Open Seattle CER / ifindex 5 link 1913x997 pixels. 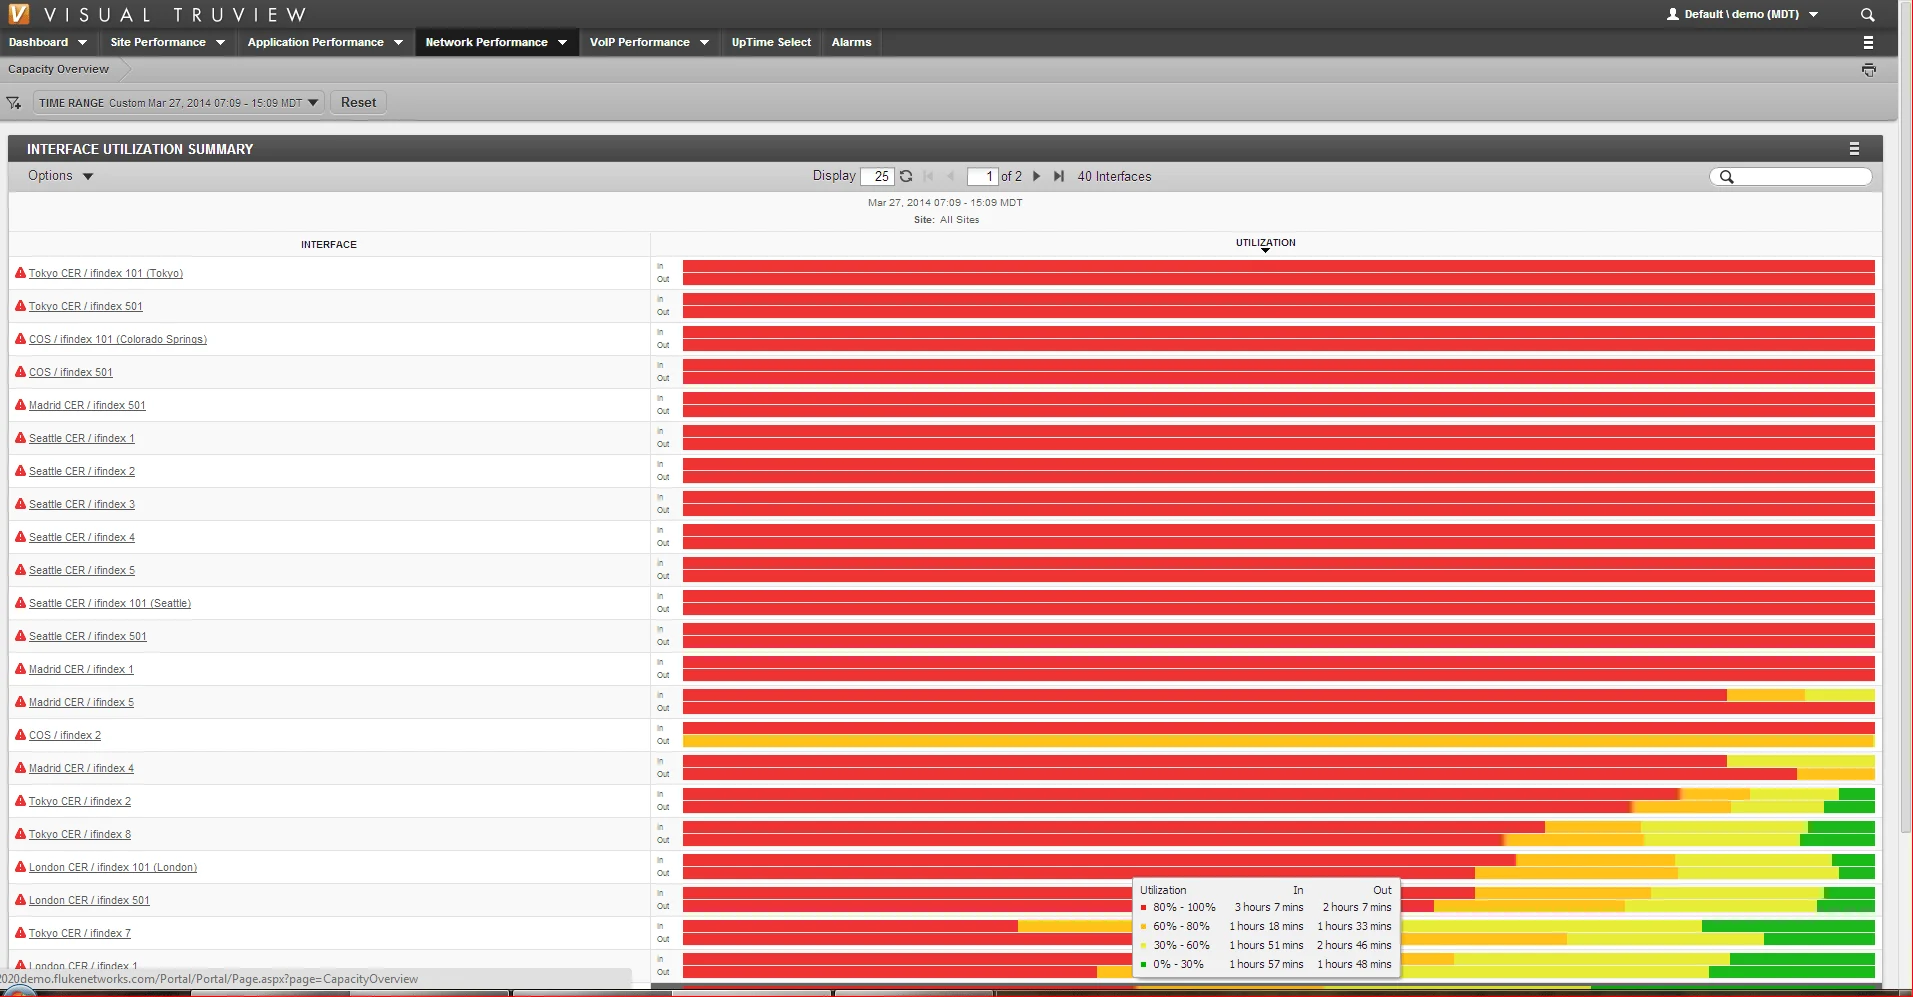(x=82, y=570)
